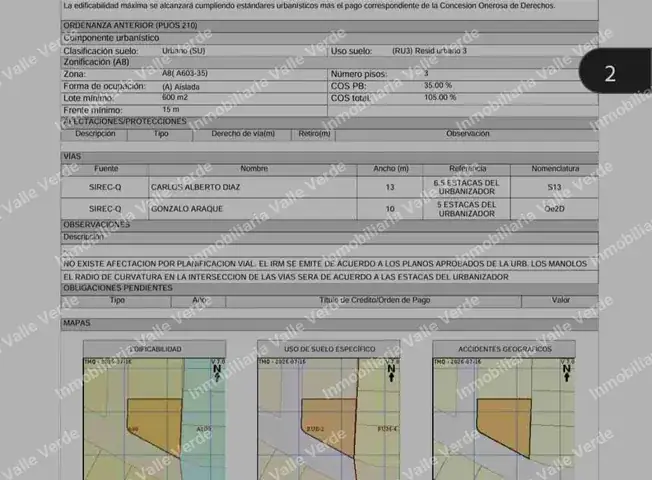Click the north arrow in ACCIDENTES GEOGRAFICOS map
The width and height of the screenshot is (652, 480).
tap(566, 373)
